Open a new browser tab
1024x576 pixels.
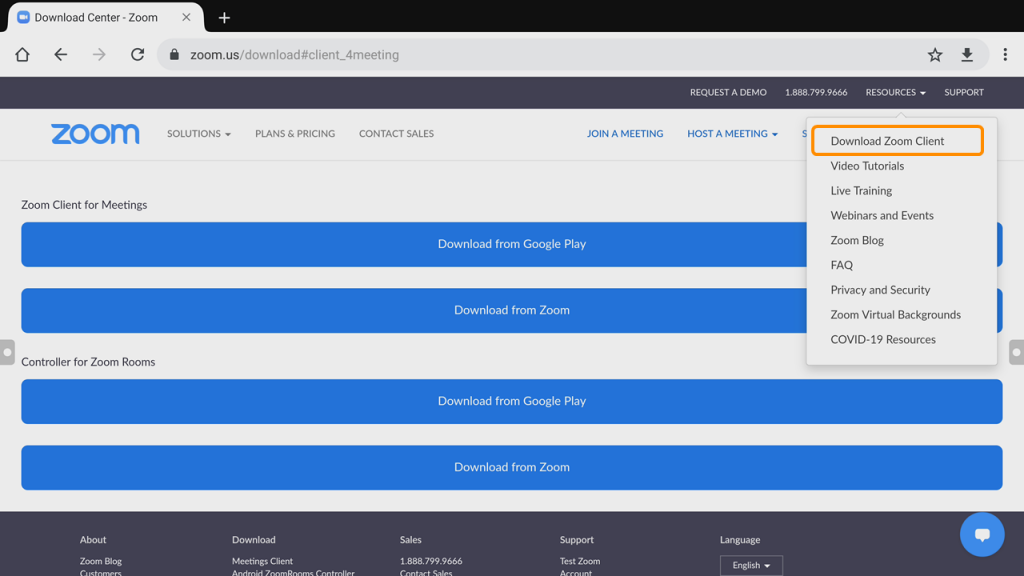point(224,17)
